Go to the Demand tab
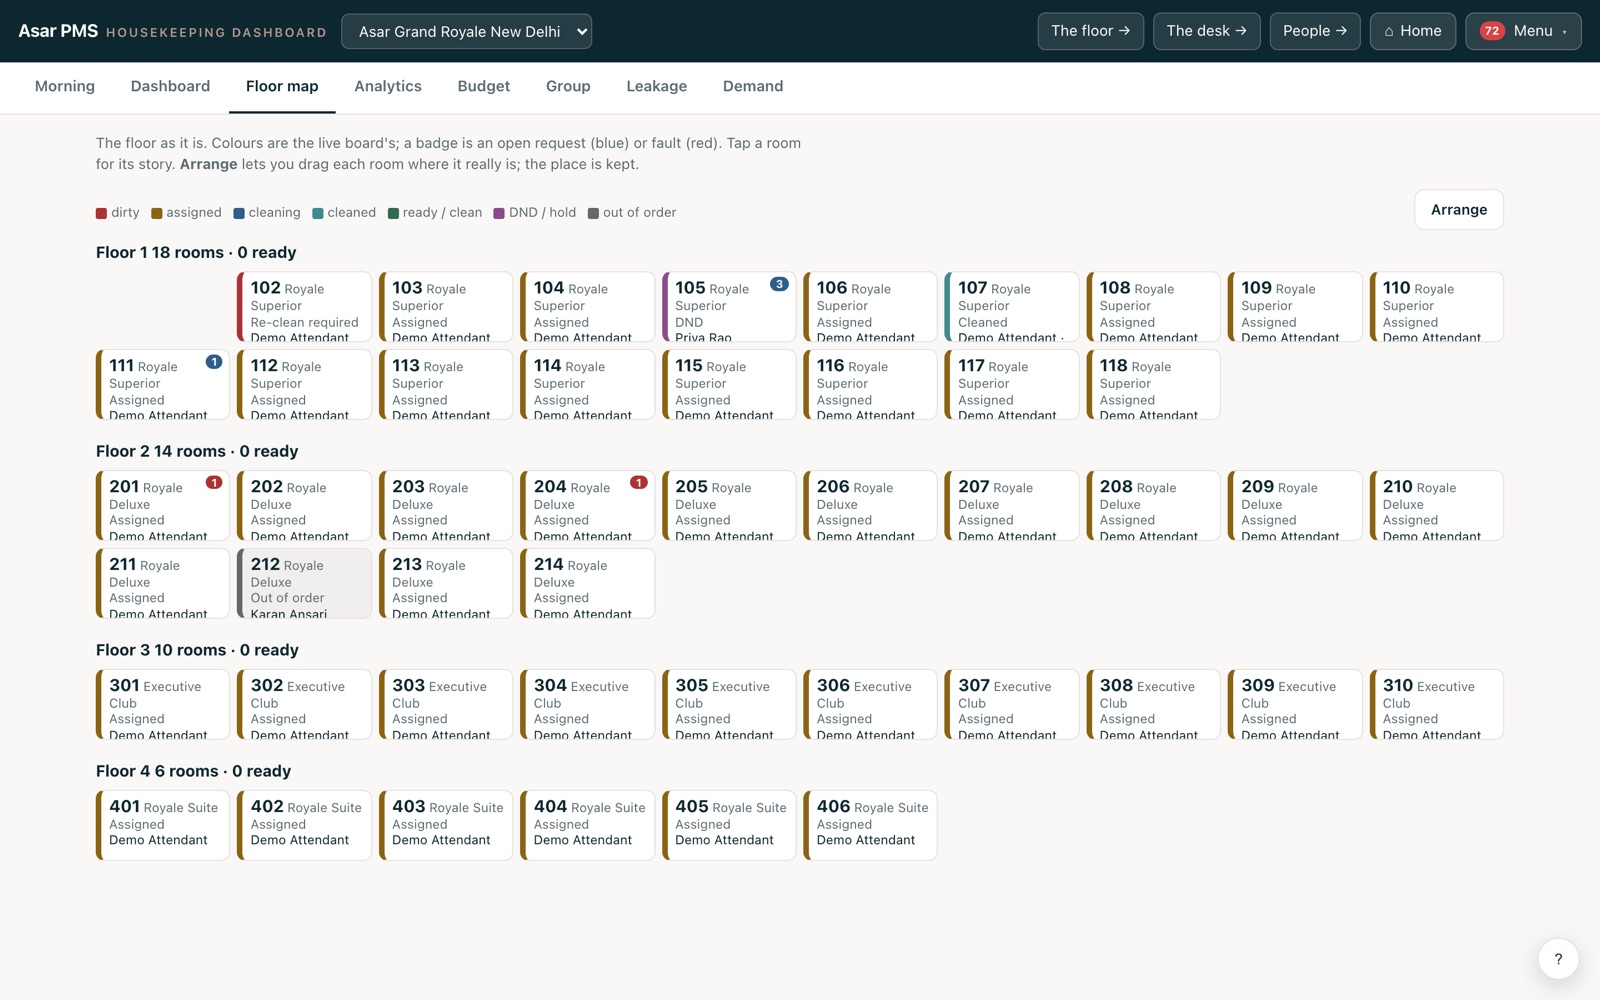 coord(753,86)
